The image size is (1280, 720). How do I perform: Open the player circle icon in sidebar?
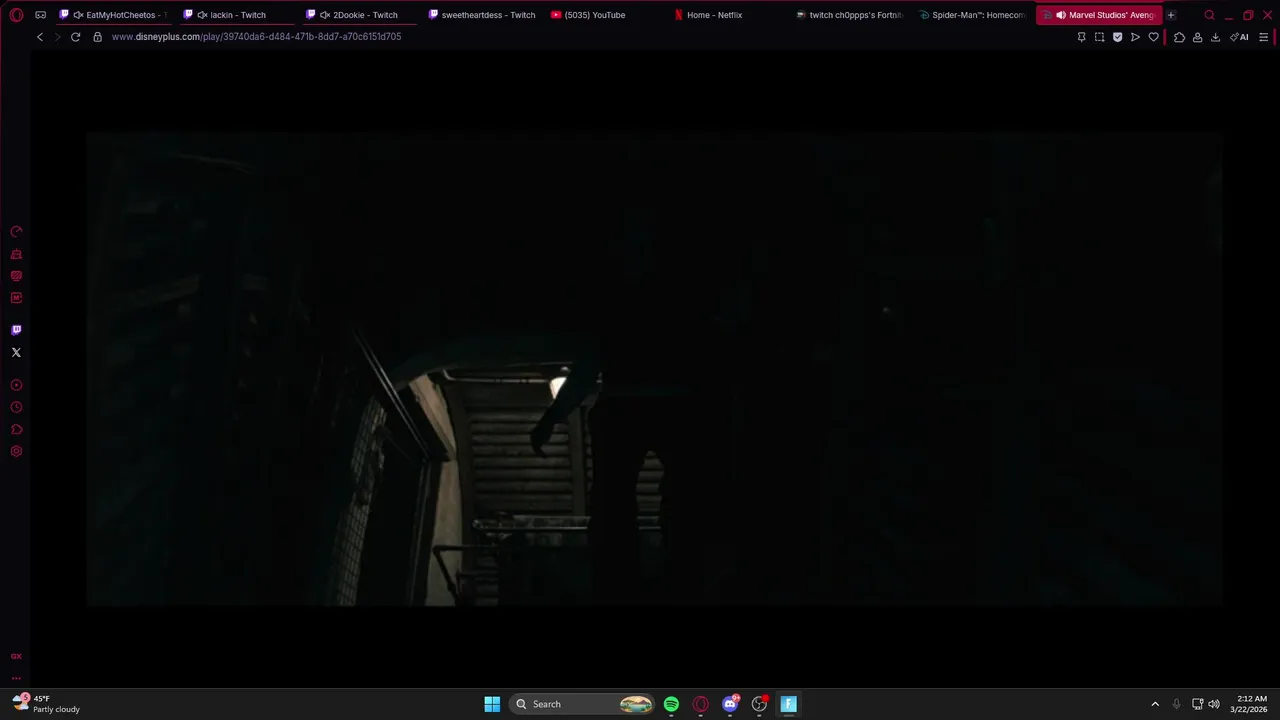coord(16,385)
